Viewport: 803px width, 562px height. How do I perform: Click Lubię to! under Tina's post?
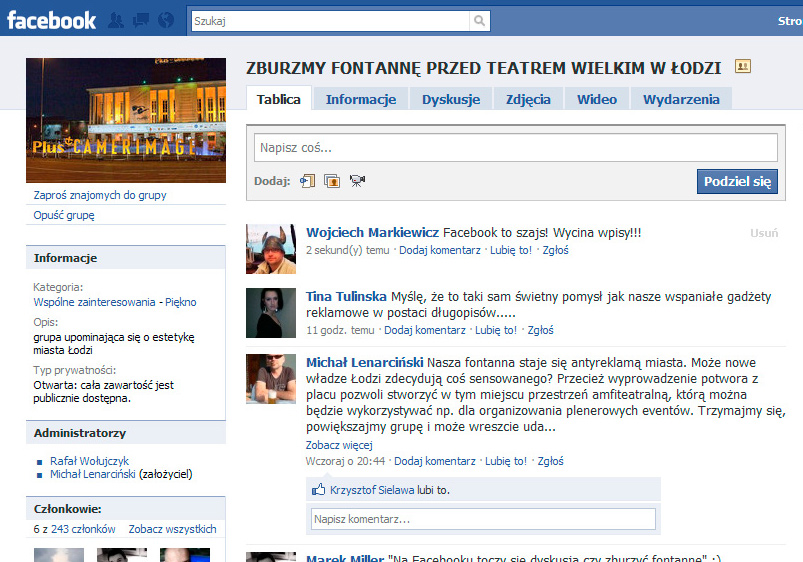[496, 330]
